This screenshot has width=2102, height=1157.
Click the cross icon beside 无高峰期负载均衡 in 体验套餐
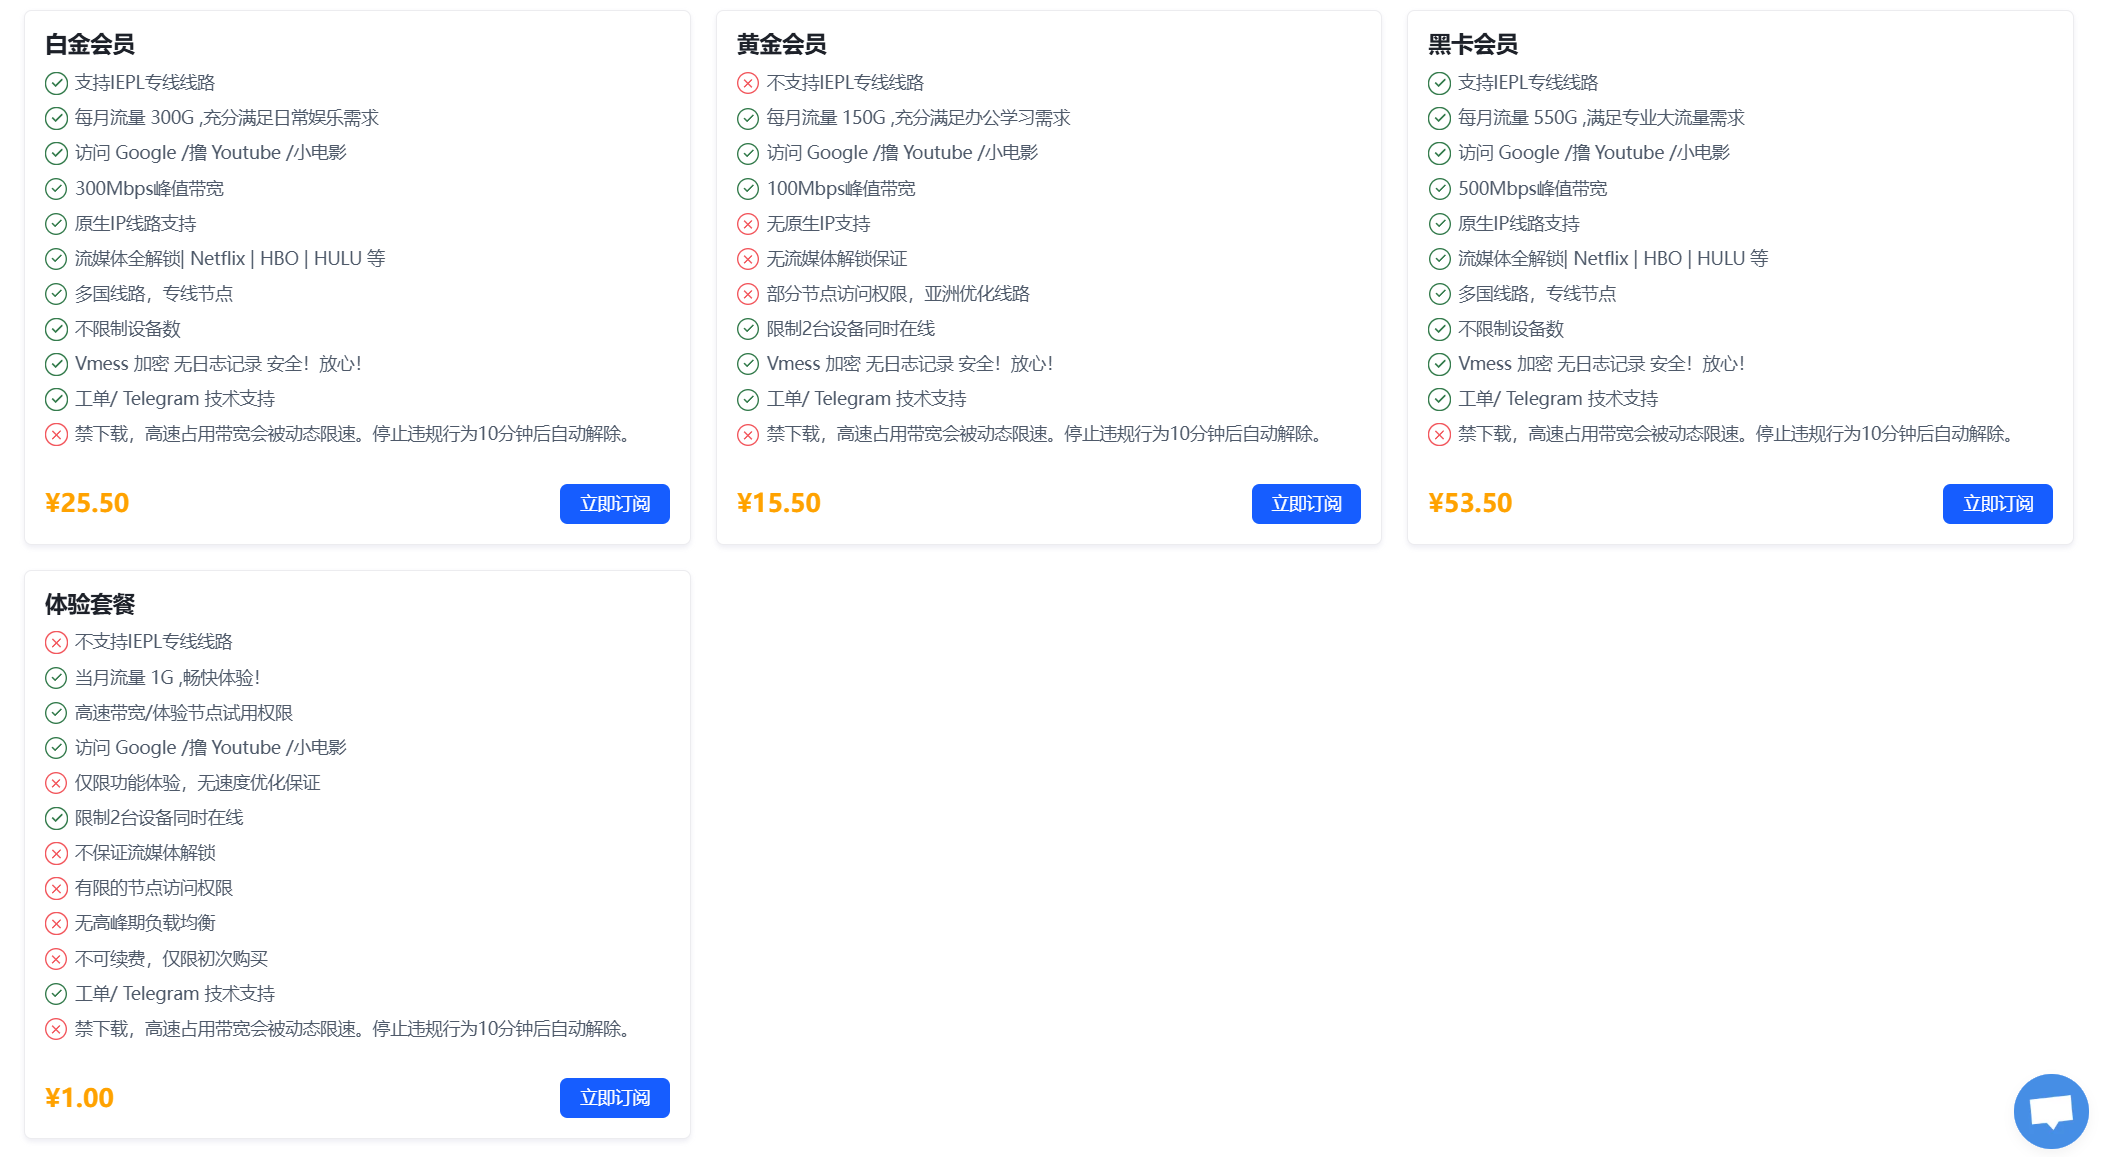[x=55, y=923]
